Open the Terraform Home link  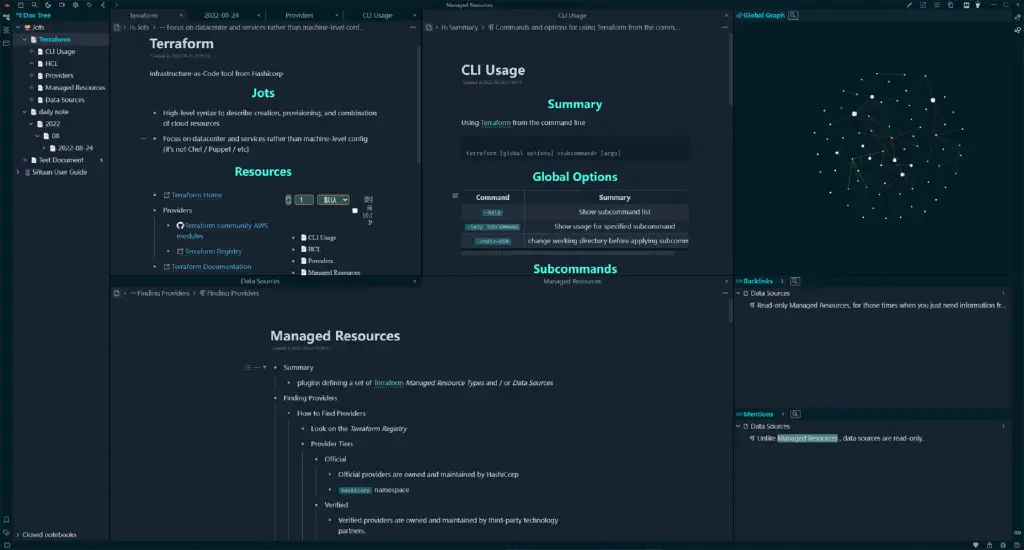tap(197, 195)
